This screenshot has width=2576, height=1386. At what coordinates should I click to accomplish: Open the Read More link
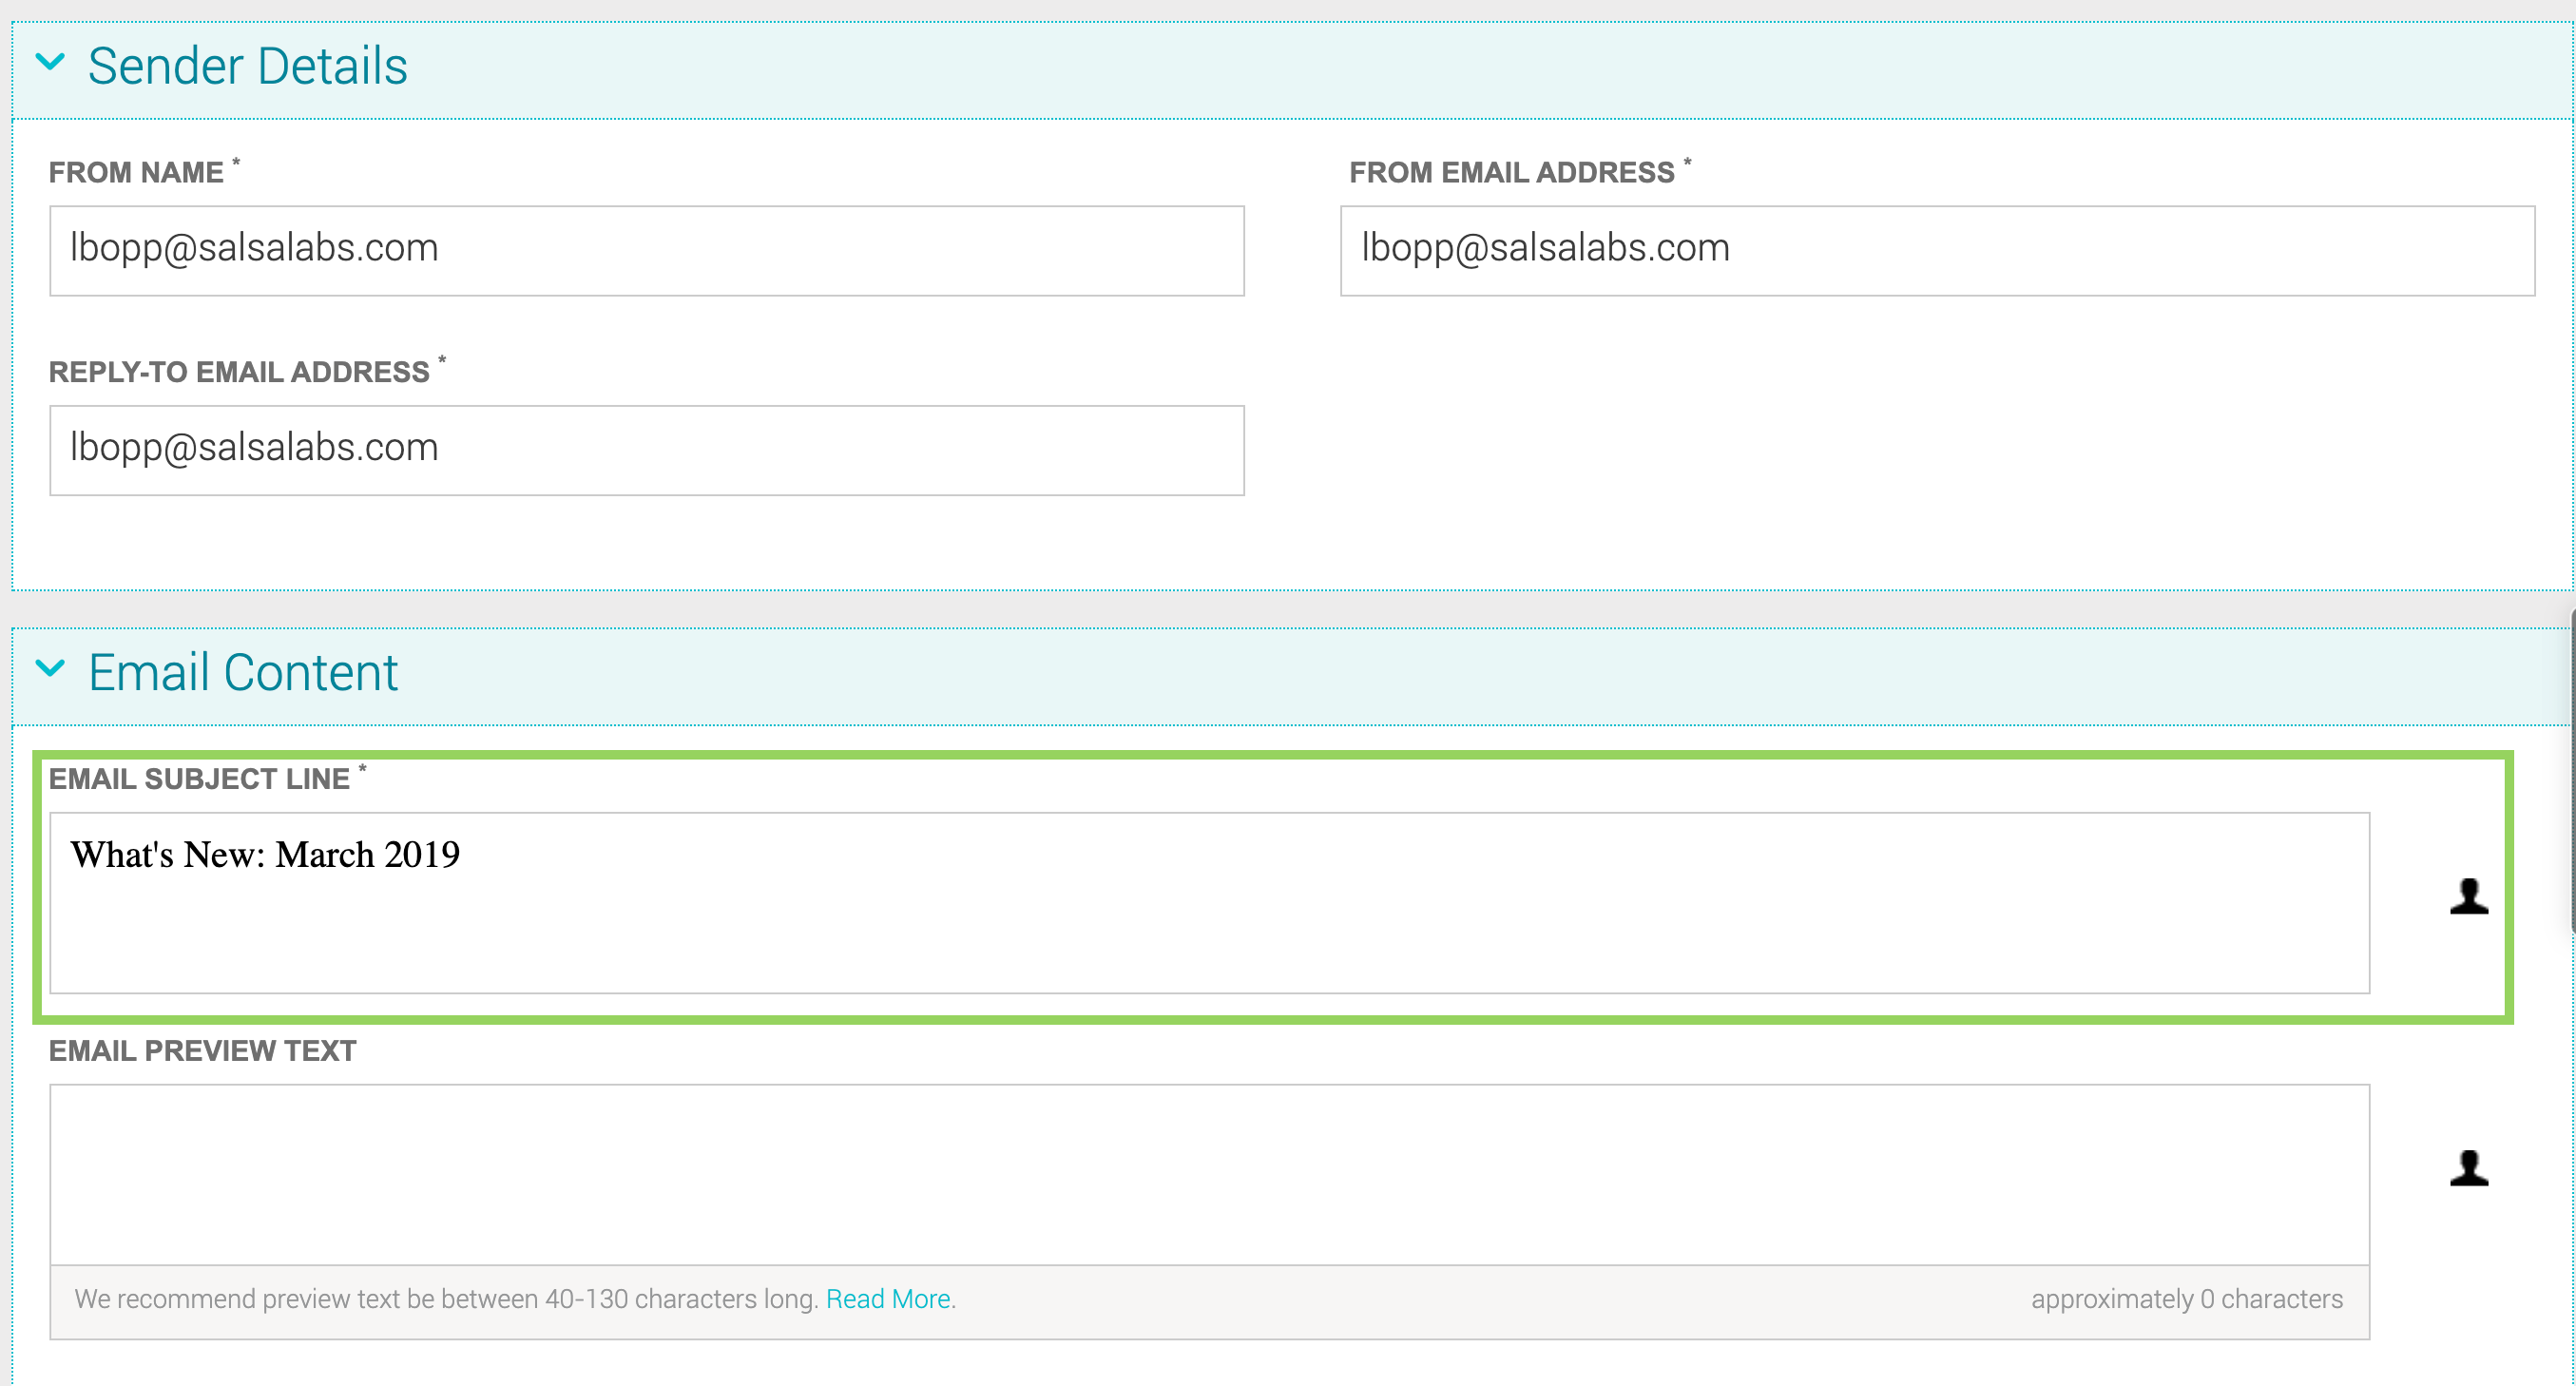click(x=888, y=1298)
